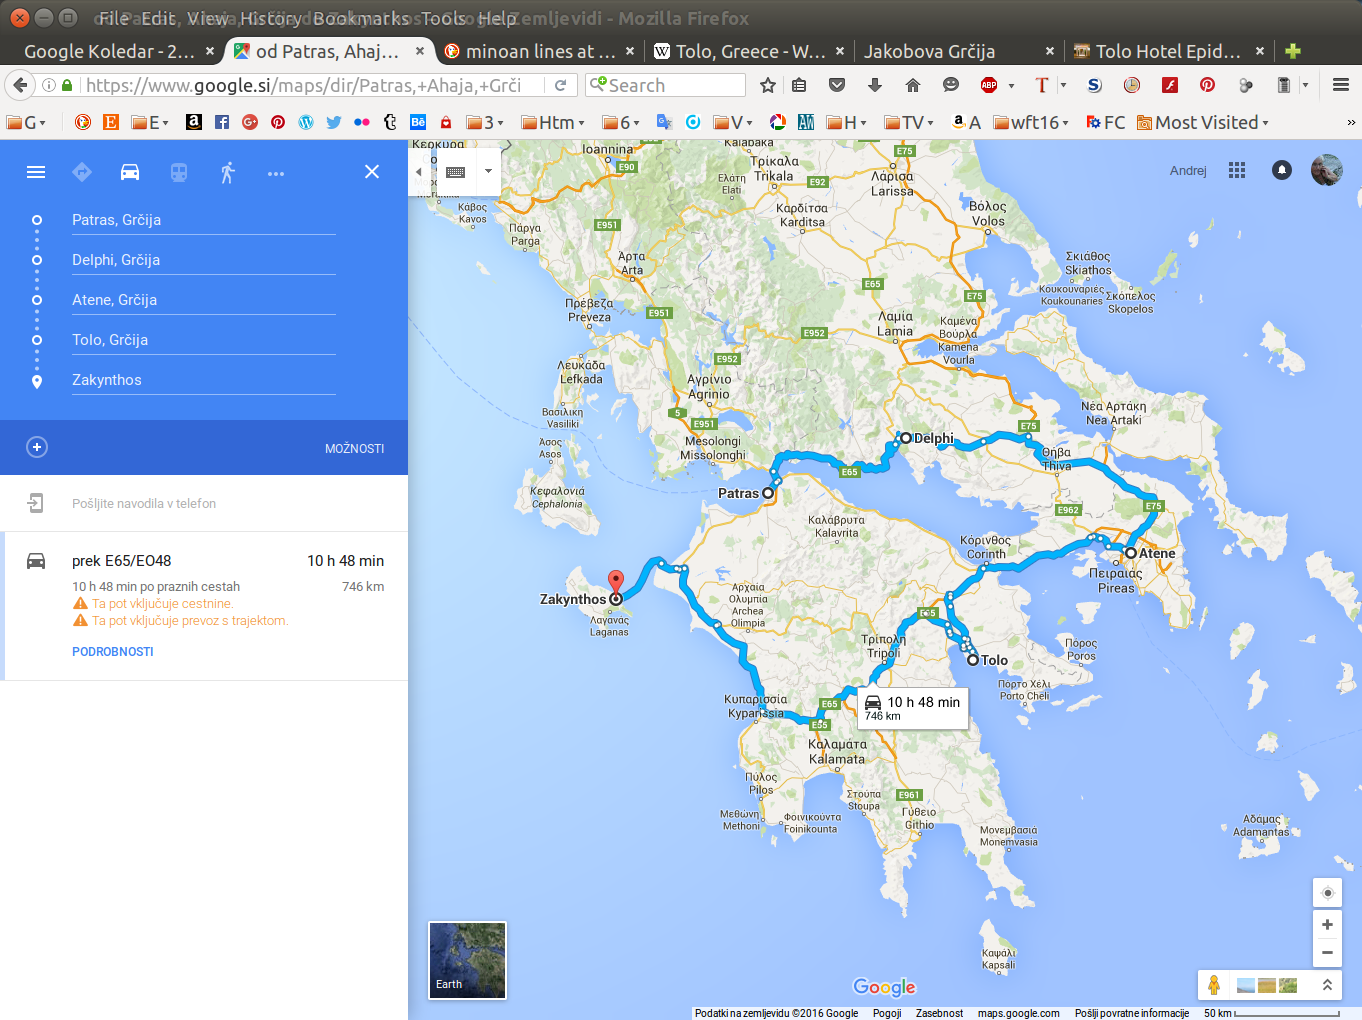
Task: Expand input tools dropdown arrow
Action: tap(488, 172)
